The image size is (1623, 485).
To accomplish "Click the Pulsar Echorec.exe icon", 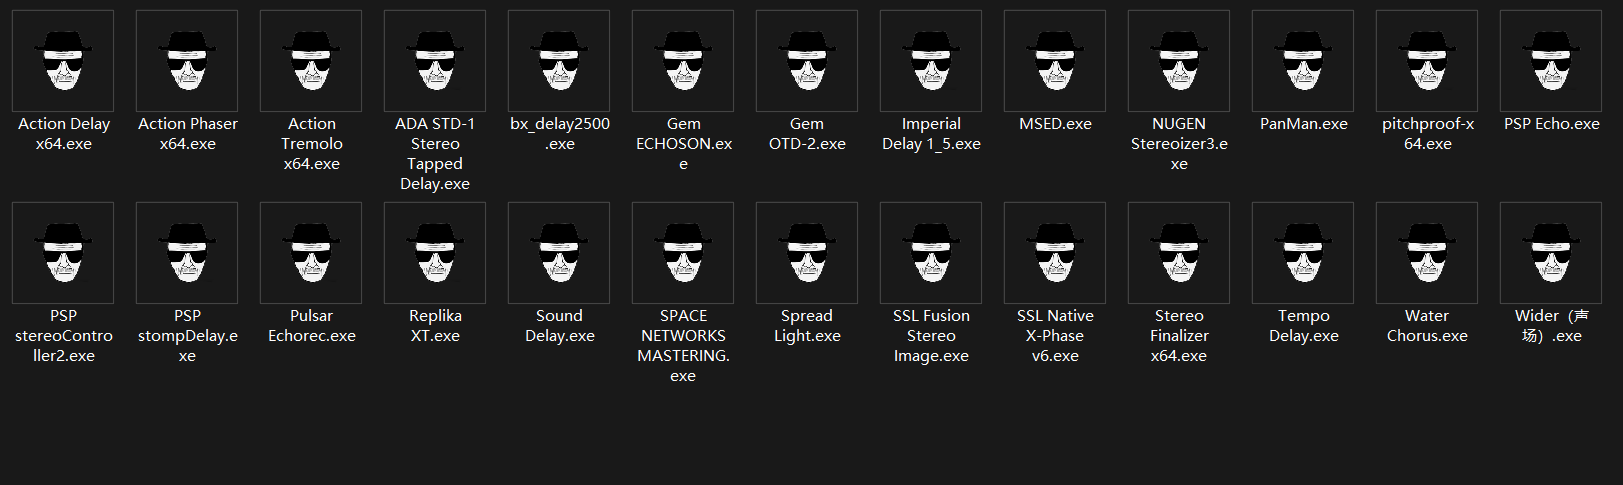I will pos(311,253).
